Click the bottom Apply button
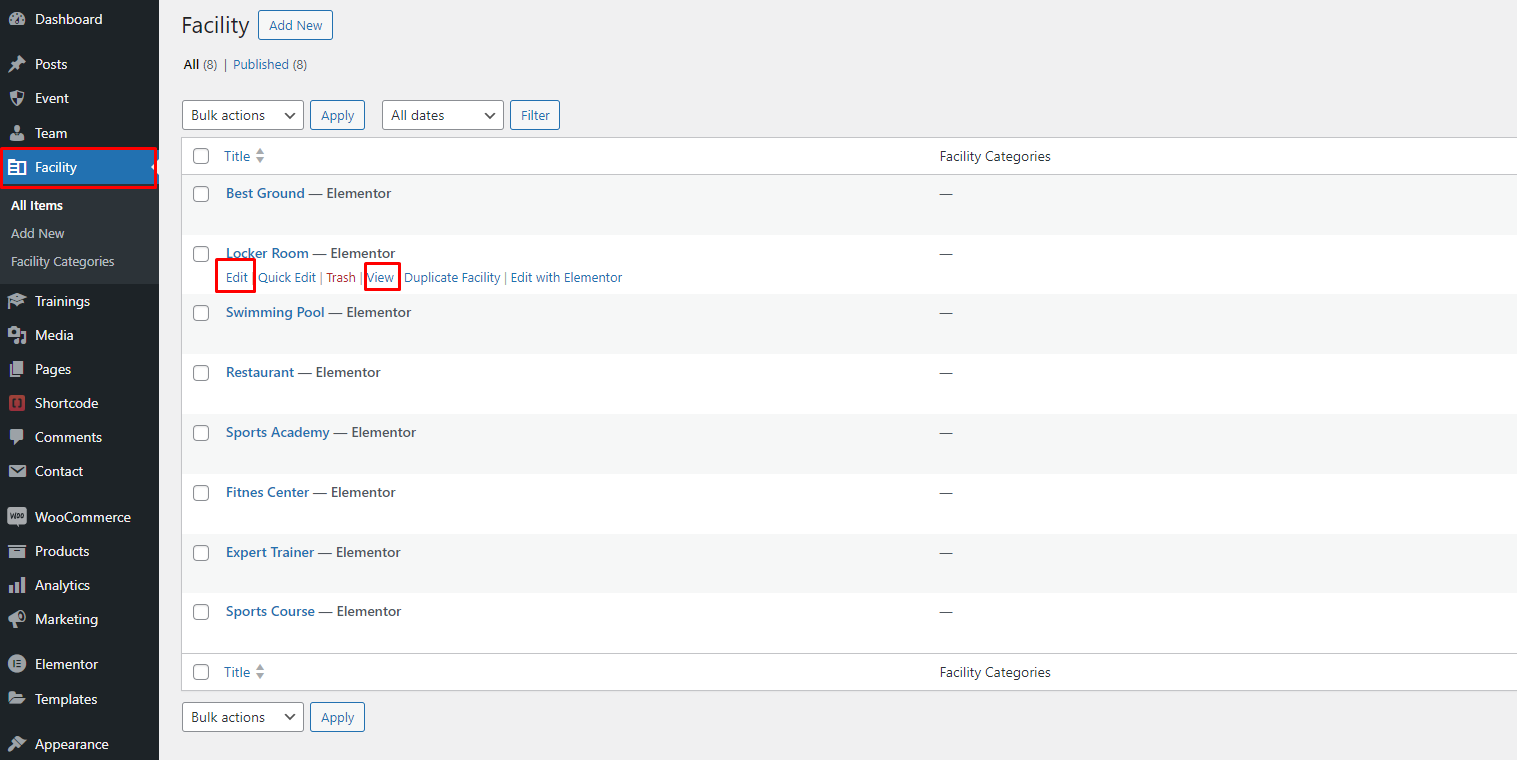Image resolution: width=1517 pixels, height=760 pixels. [337, 717]
